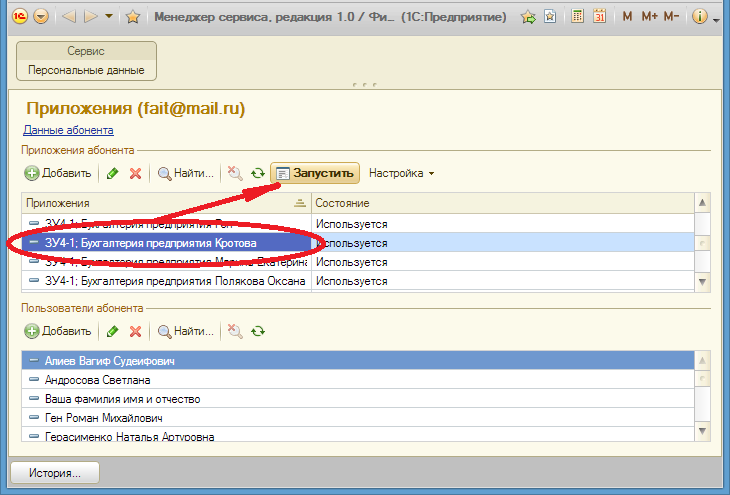The width and height of the screenshot is (730, 495).
Task: Select row Ваша фамилия имя и отчество
Action: [x=358, y=399]
